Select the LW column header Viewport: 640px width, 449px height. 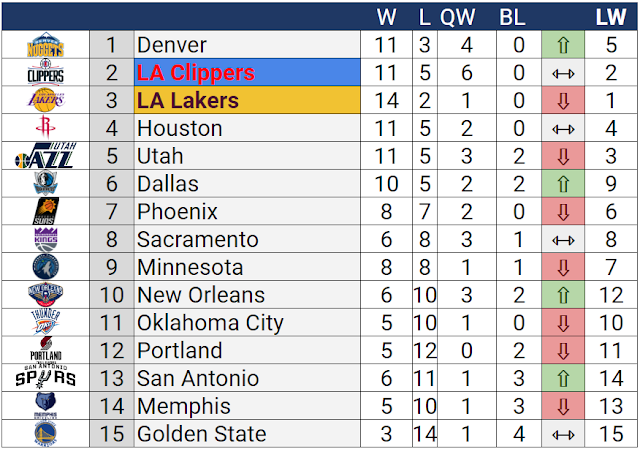[611, 17]
